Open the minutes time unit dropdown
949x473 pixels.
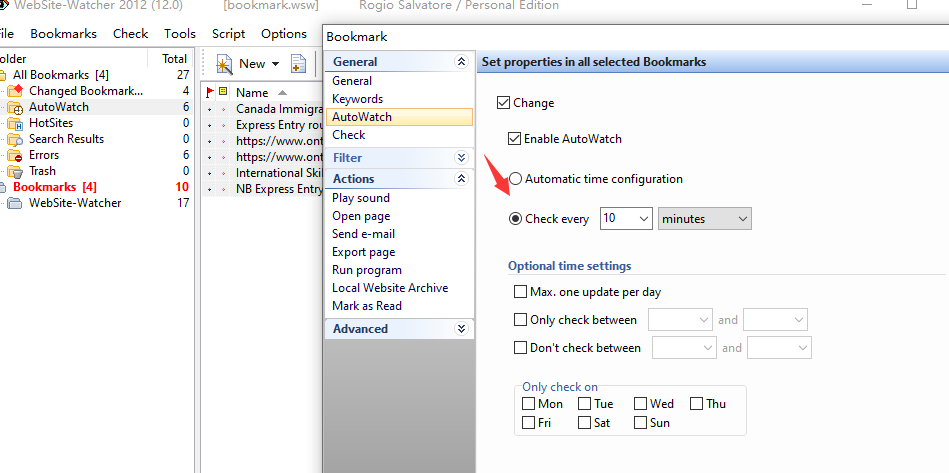click(x=704, y=218)
